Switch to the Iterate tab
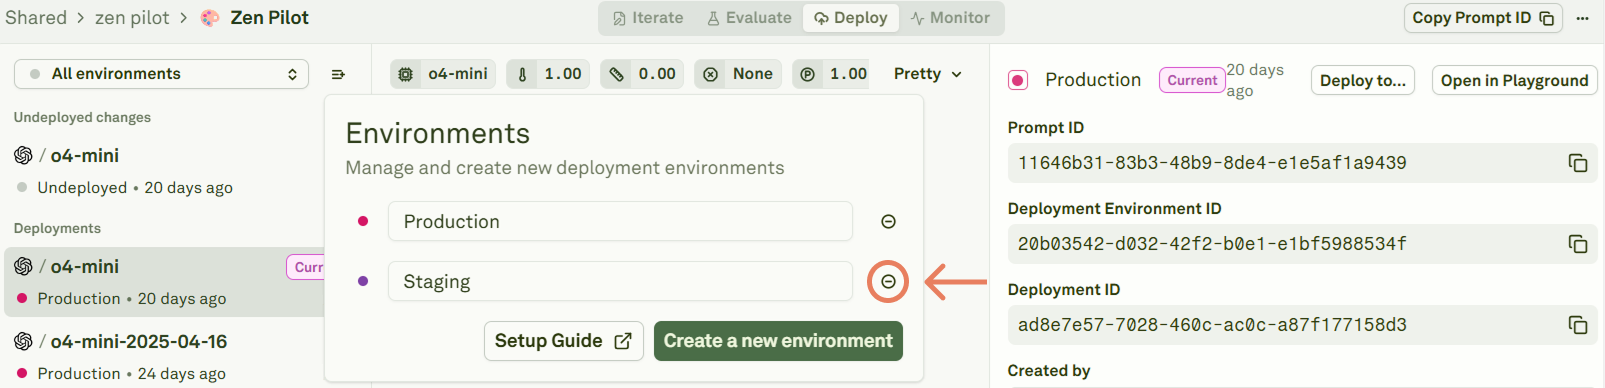Viewport: 1605px width, 388px height. coord(648,18)
